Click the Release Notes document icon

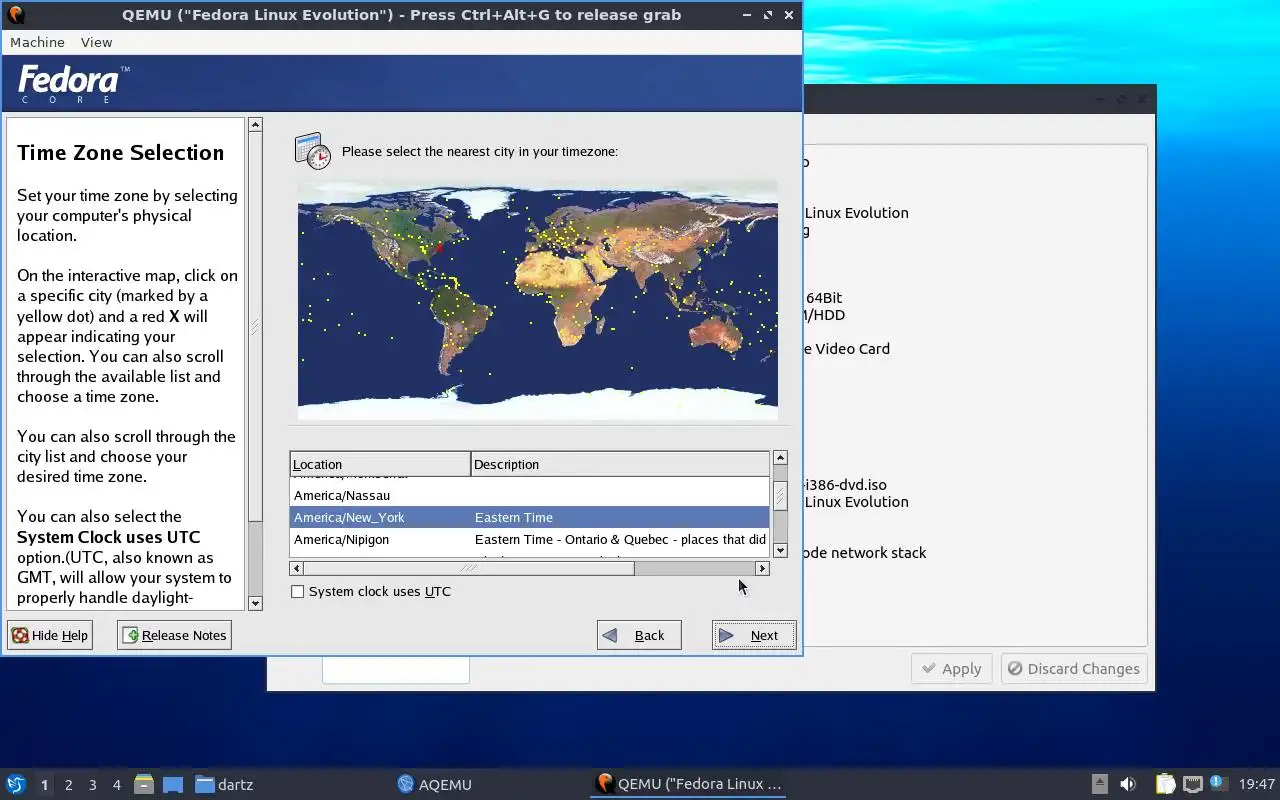pos(131,635)
